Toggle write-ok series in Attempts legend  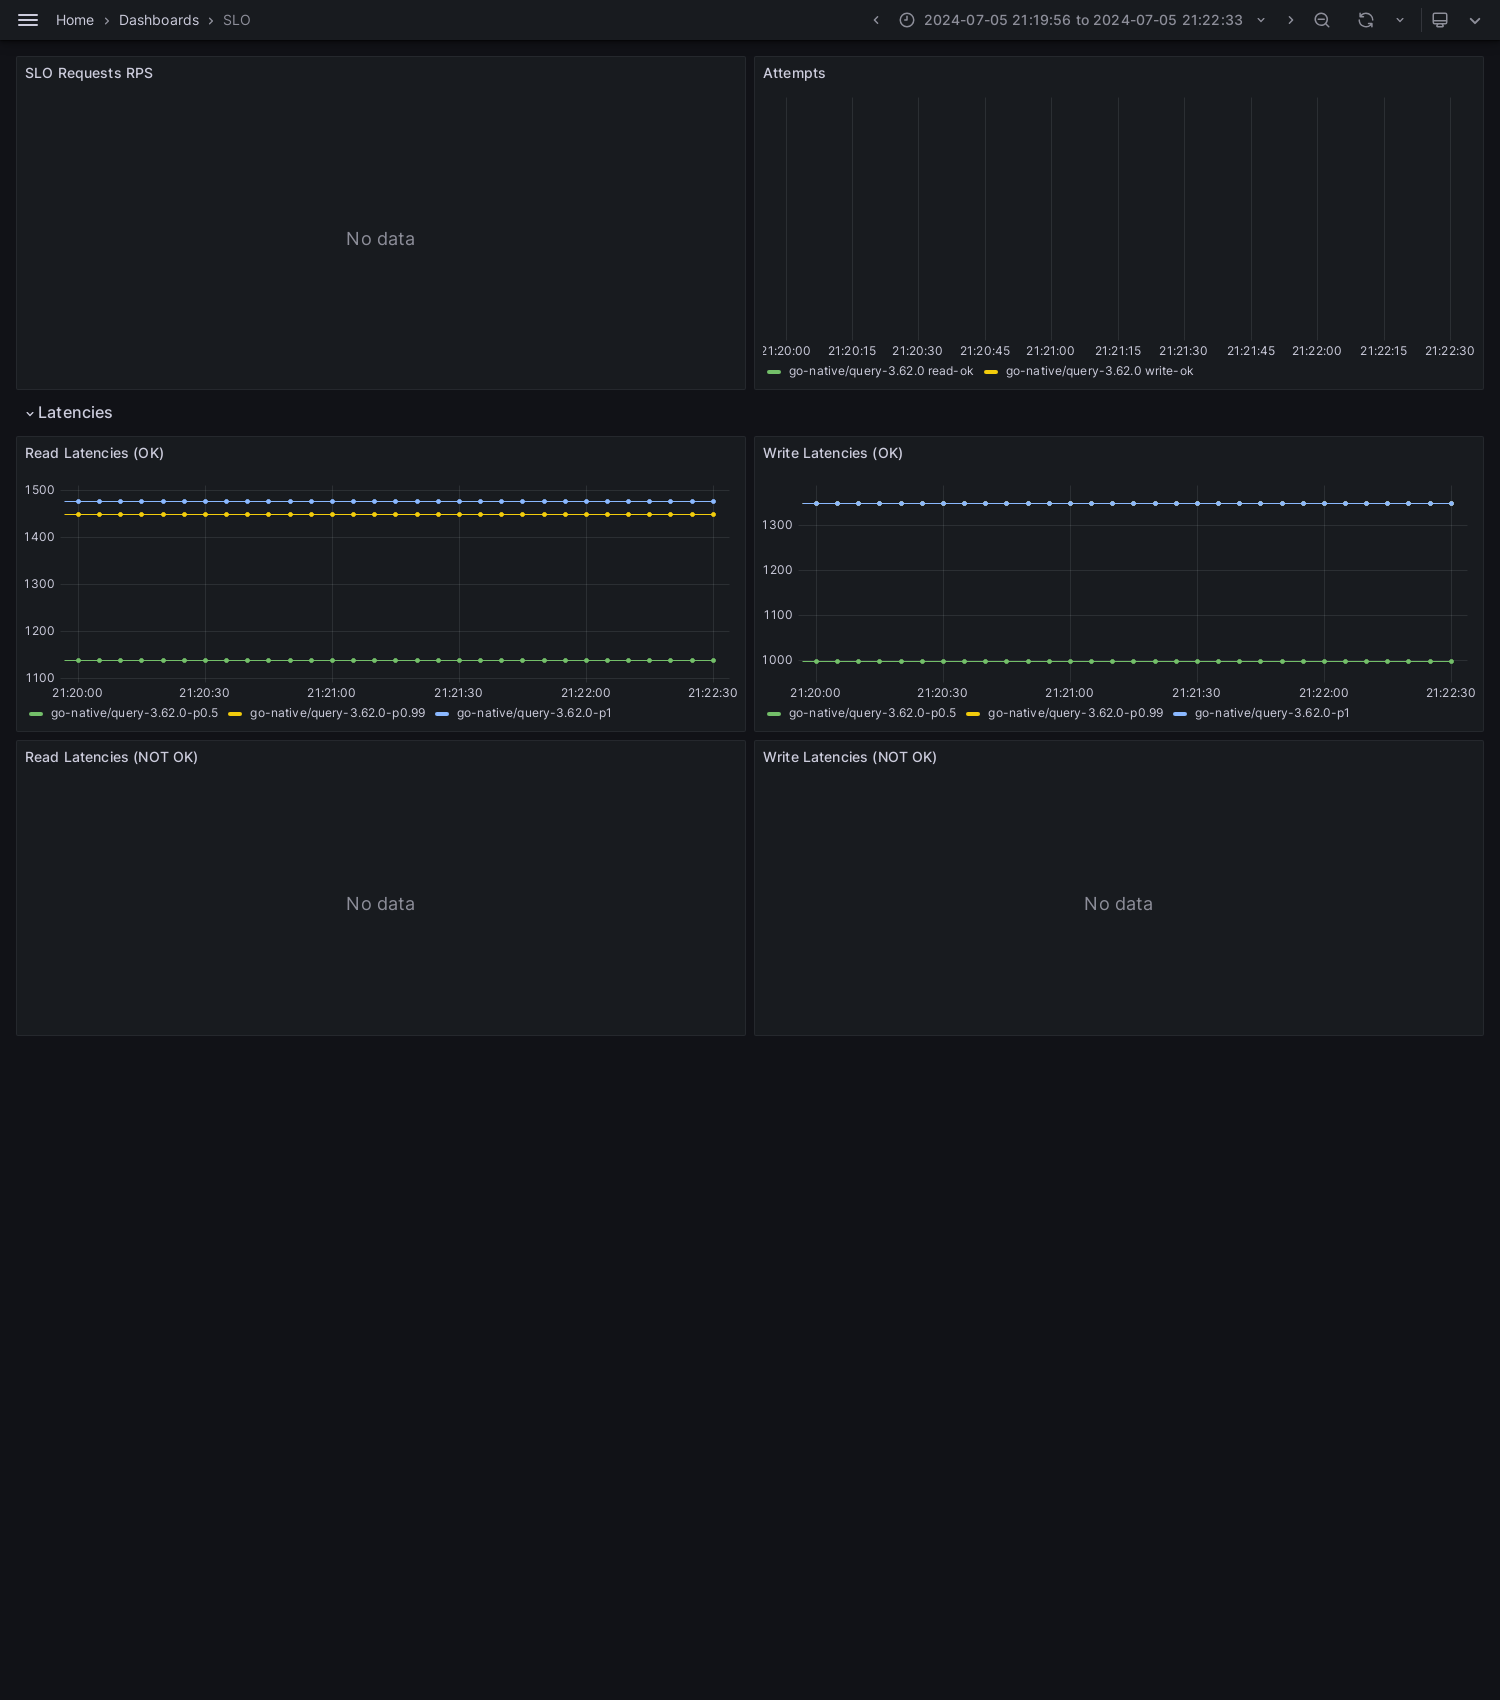pos(1099,371)
